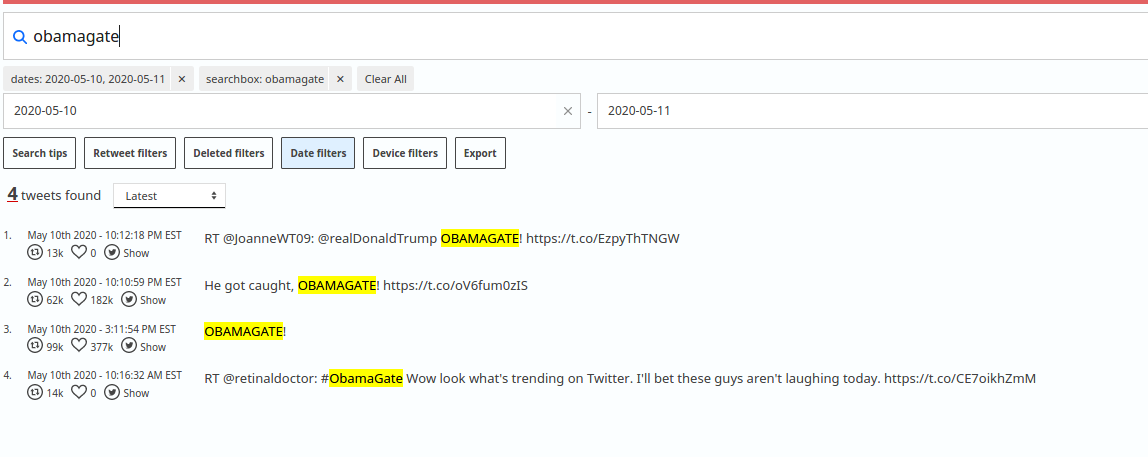
Task: Click Clear All filters
Action: [386, 79]
